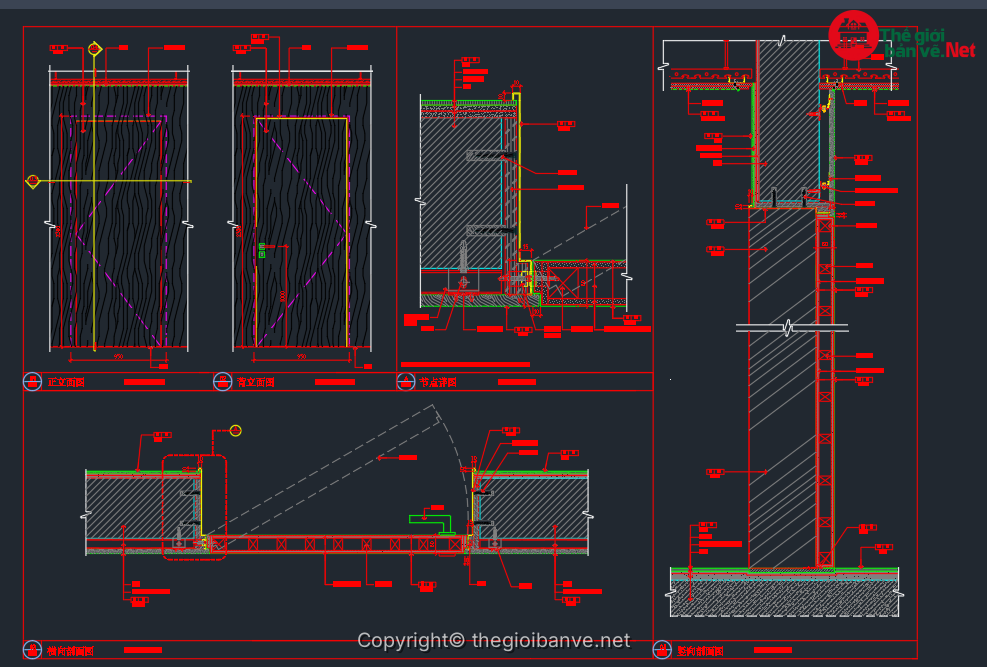Click the 背立面图 back elevation title
Screen dimensions: 987x667
point(256,382)
